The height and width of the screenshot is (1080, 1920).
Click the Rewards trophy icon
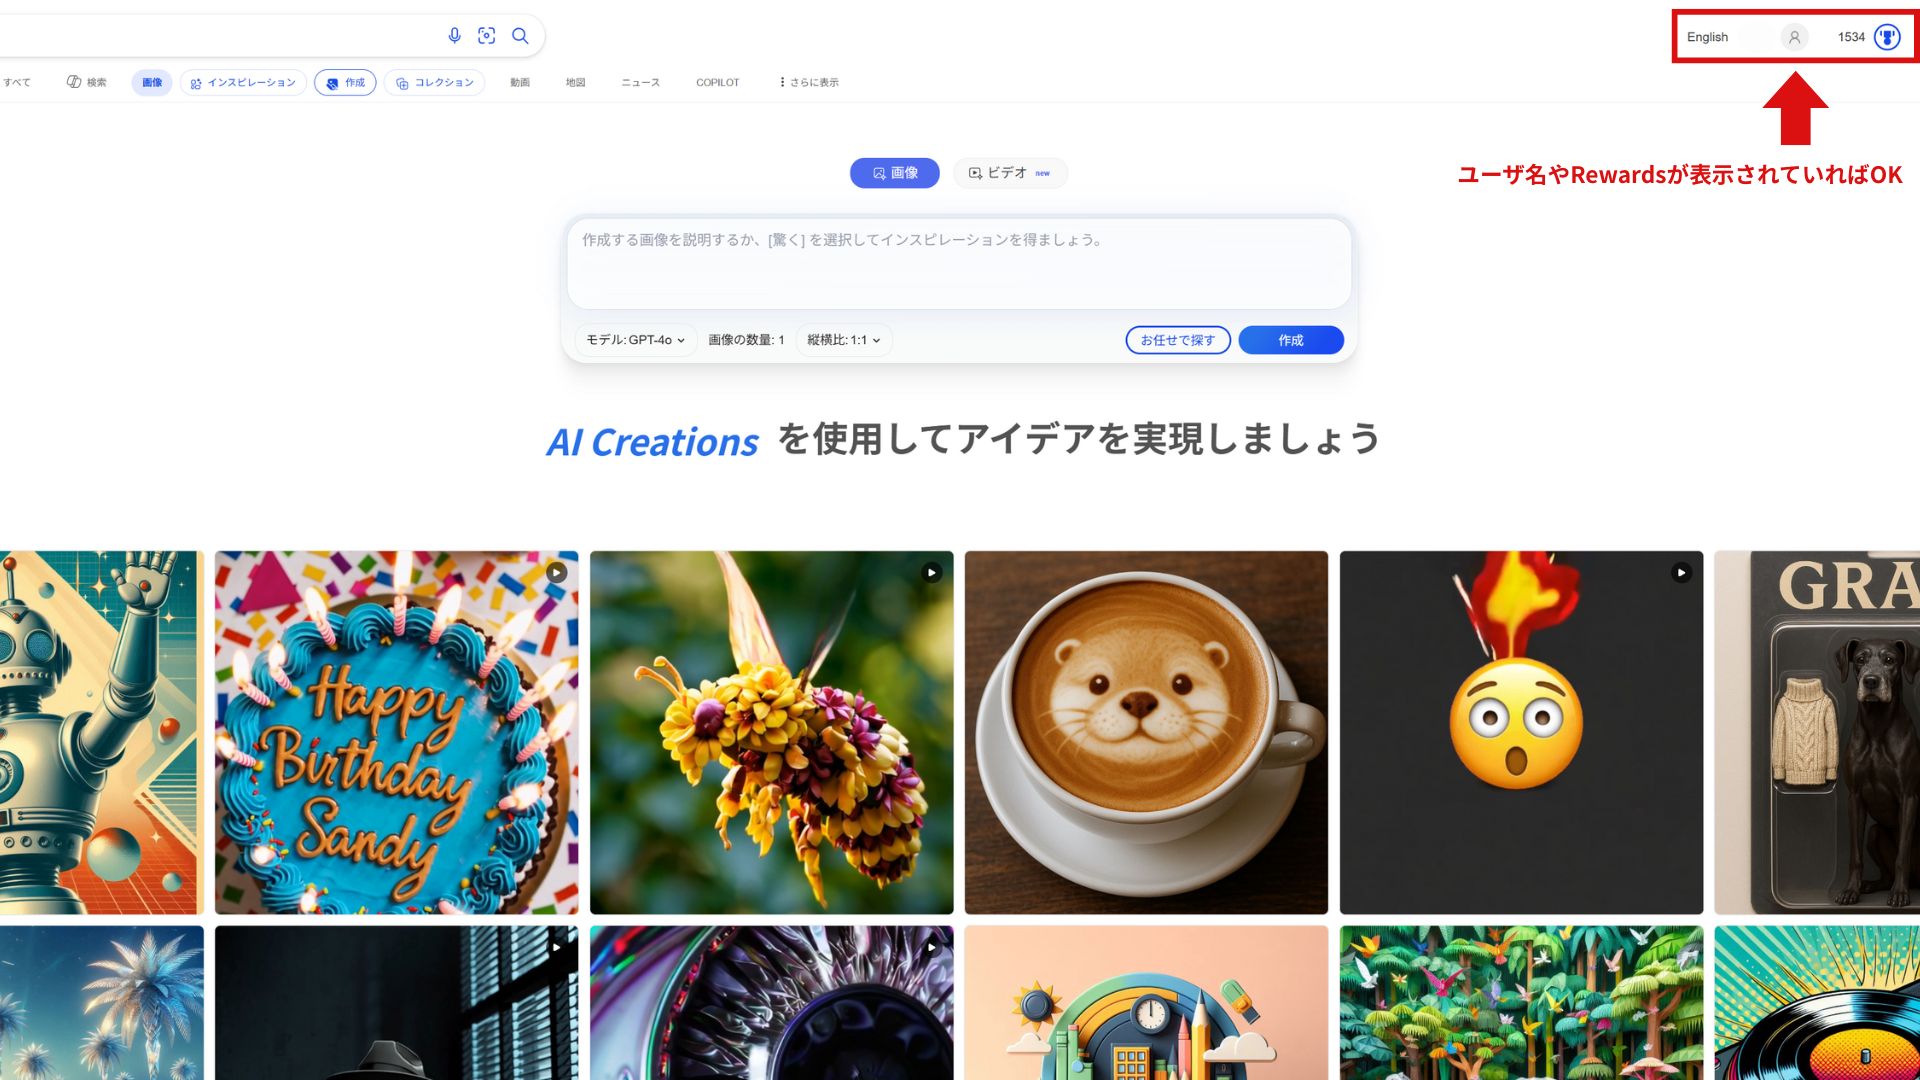pyautogui.click(x=1887, y=37)
